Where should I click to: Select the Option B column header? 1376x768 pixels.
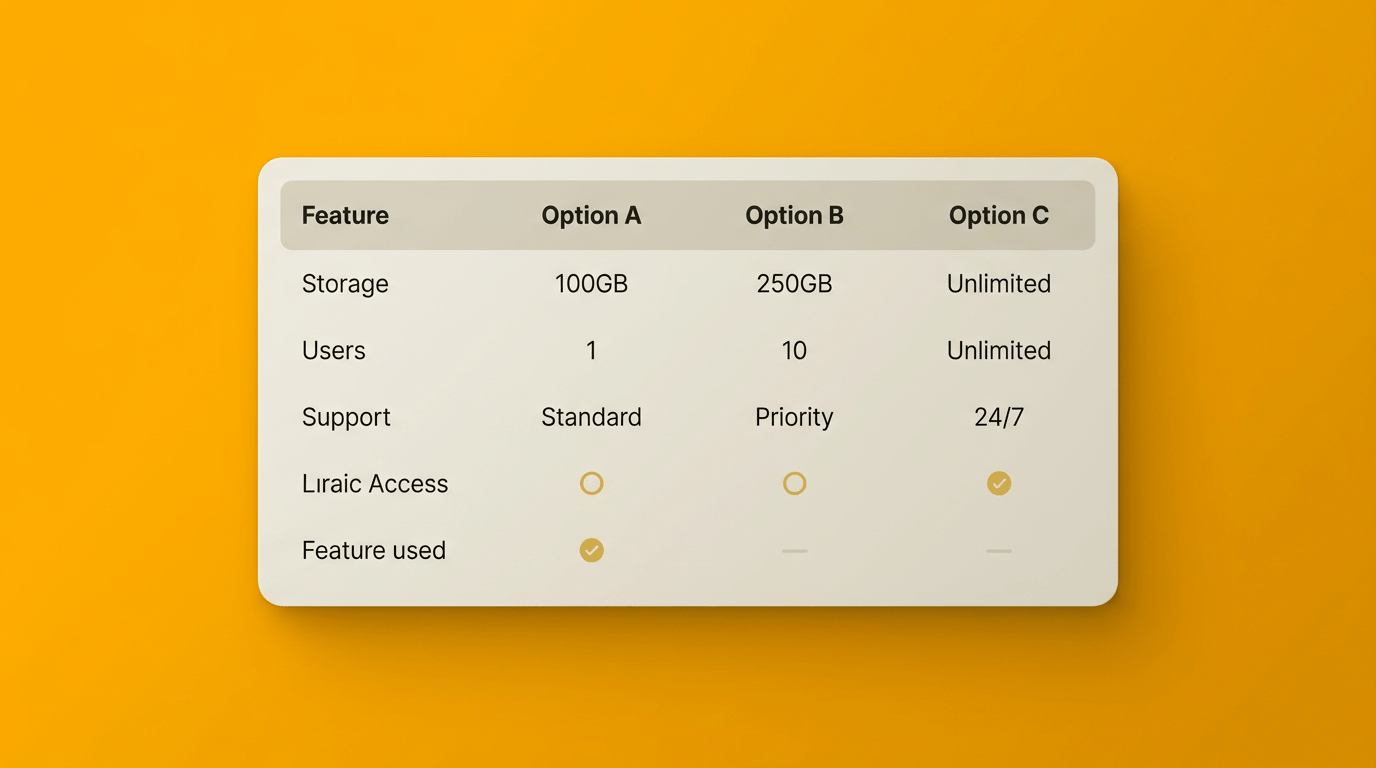tap(794, 215)
